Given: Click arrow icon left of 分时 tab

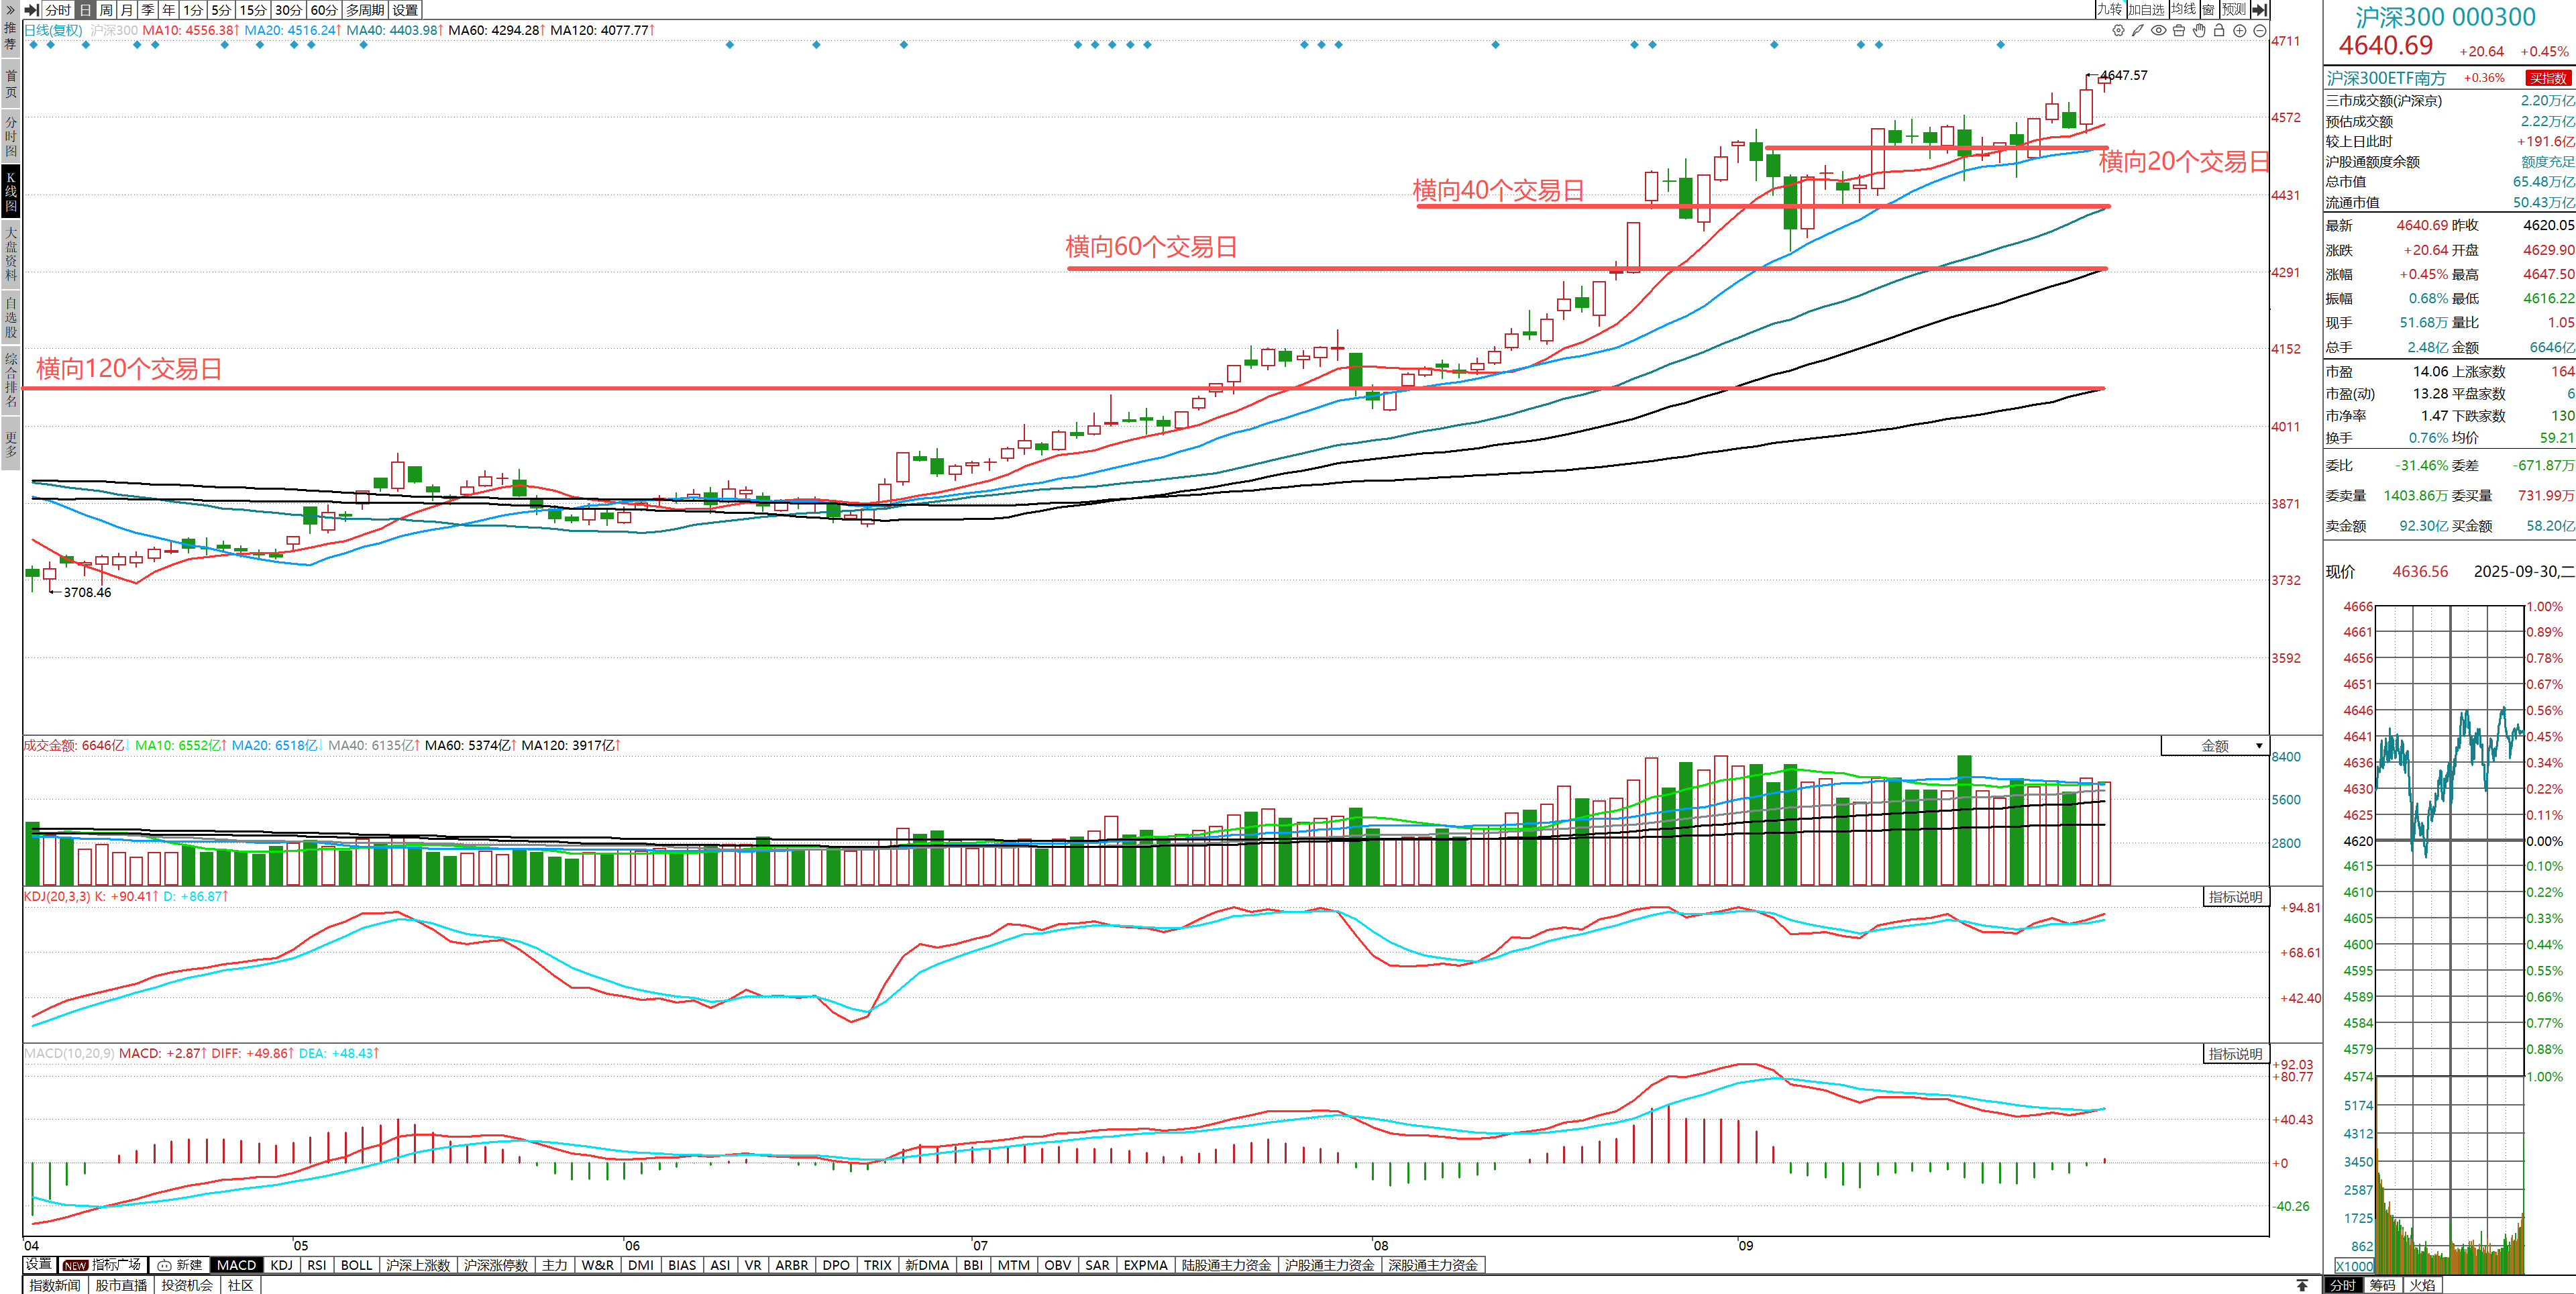Looking at the screenshot, I should [31, 10].
